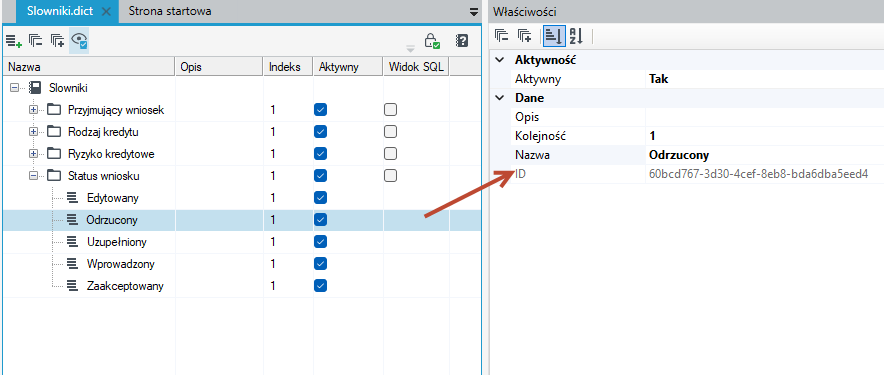The image size is (884, 375).
Task: Expand all categories in Właściwości toolbar
Action: pyautogui.click(x=525, y=37)
